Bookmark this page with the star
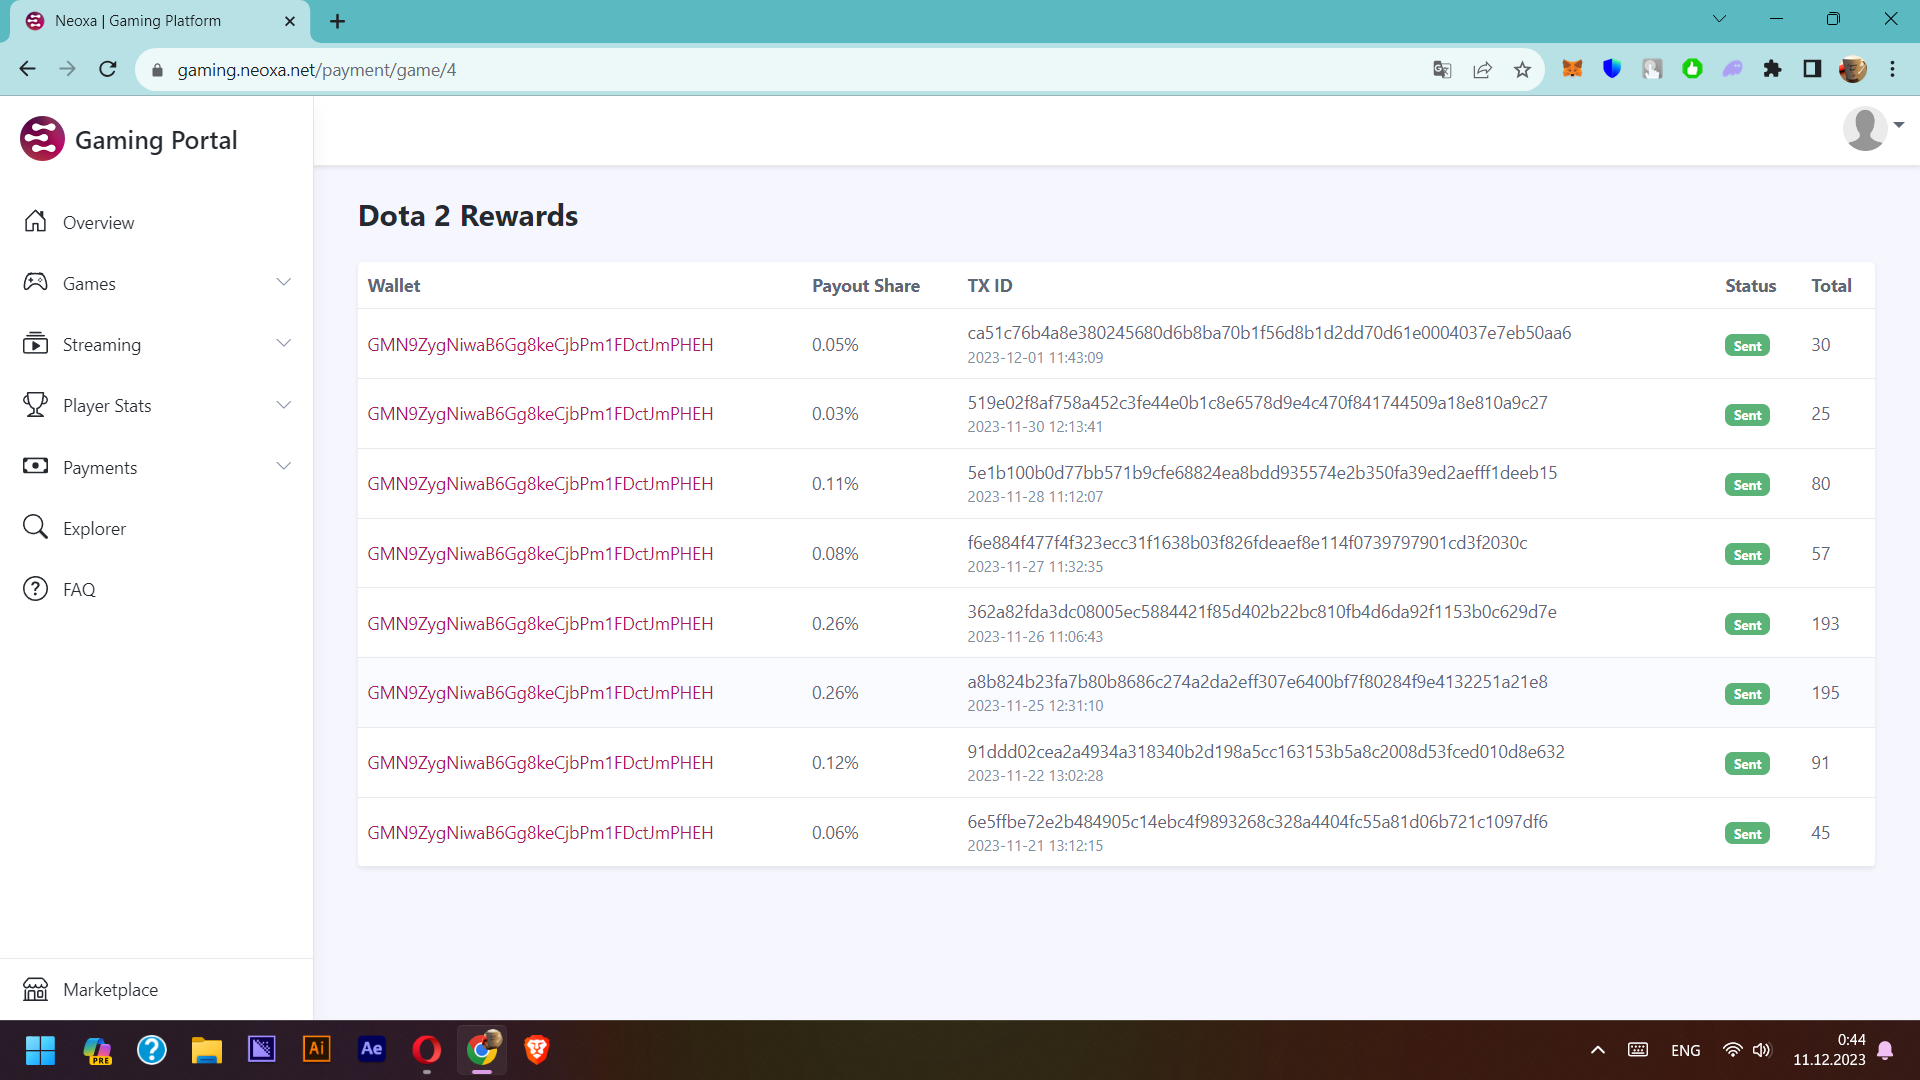 [x=1522, y=69]
